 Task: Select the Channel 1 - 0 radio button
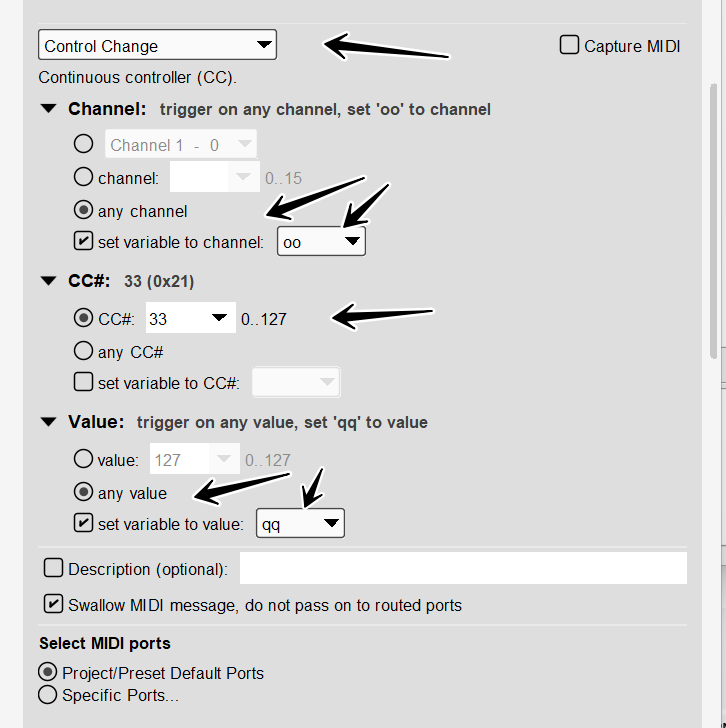85,144
